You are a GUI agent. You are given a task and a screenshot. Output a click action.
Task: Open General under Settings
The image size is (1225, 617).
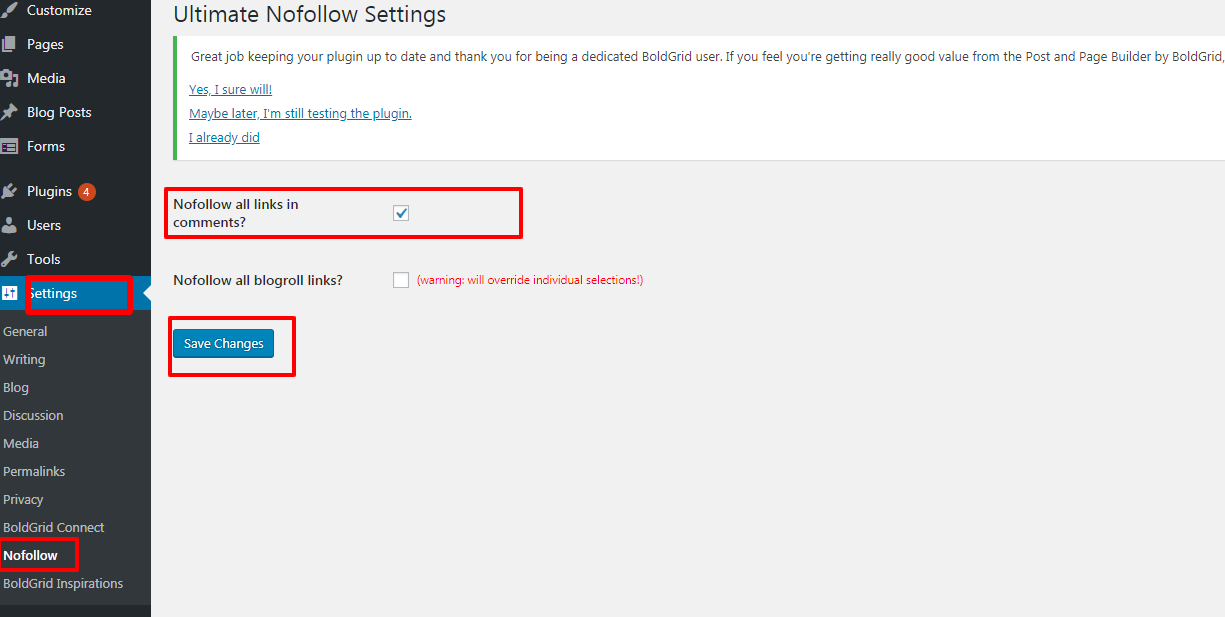tap(25, 331)
